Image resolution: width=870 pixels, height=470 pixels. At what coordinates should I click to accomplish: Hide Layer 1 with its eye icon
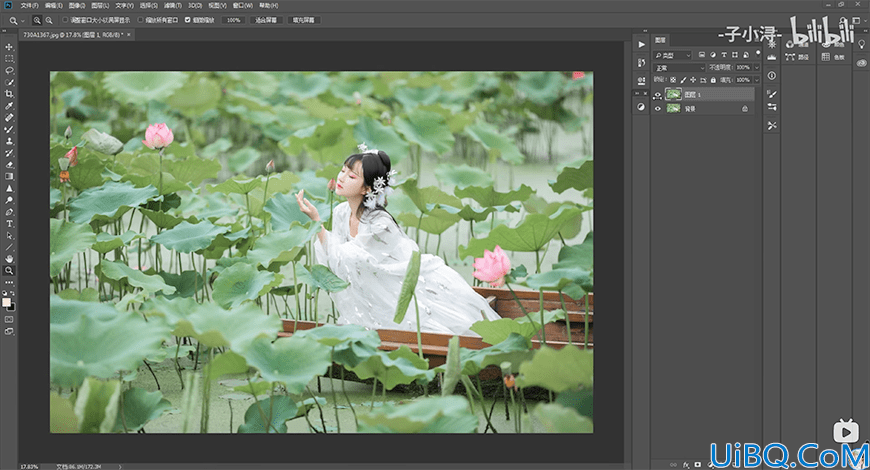pos(658,95)
